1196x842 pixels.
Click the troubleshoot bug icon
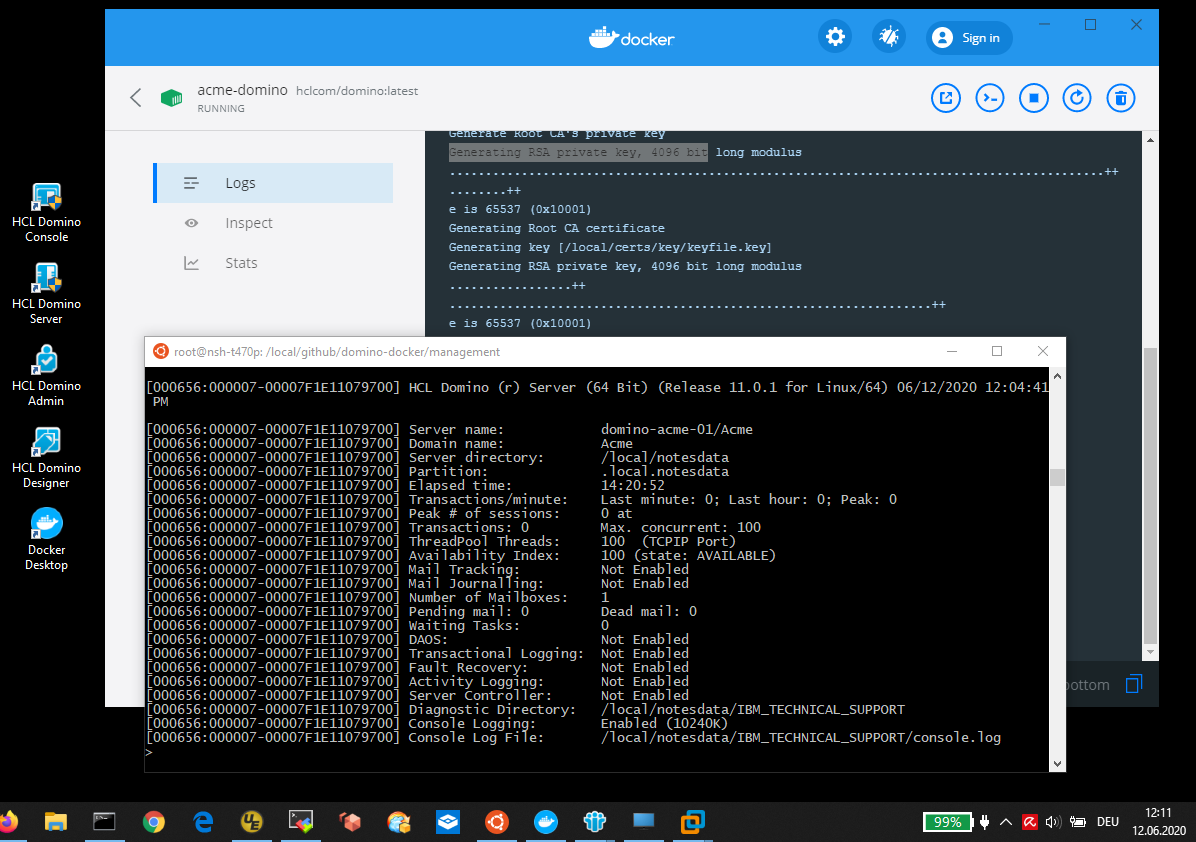click(x=888, y=38)
